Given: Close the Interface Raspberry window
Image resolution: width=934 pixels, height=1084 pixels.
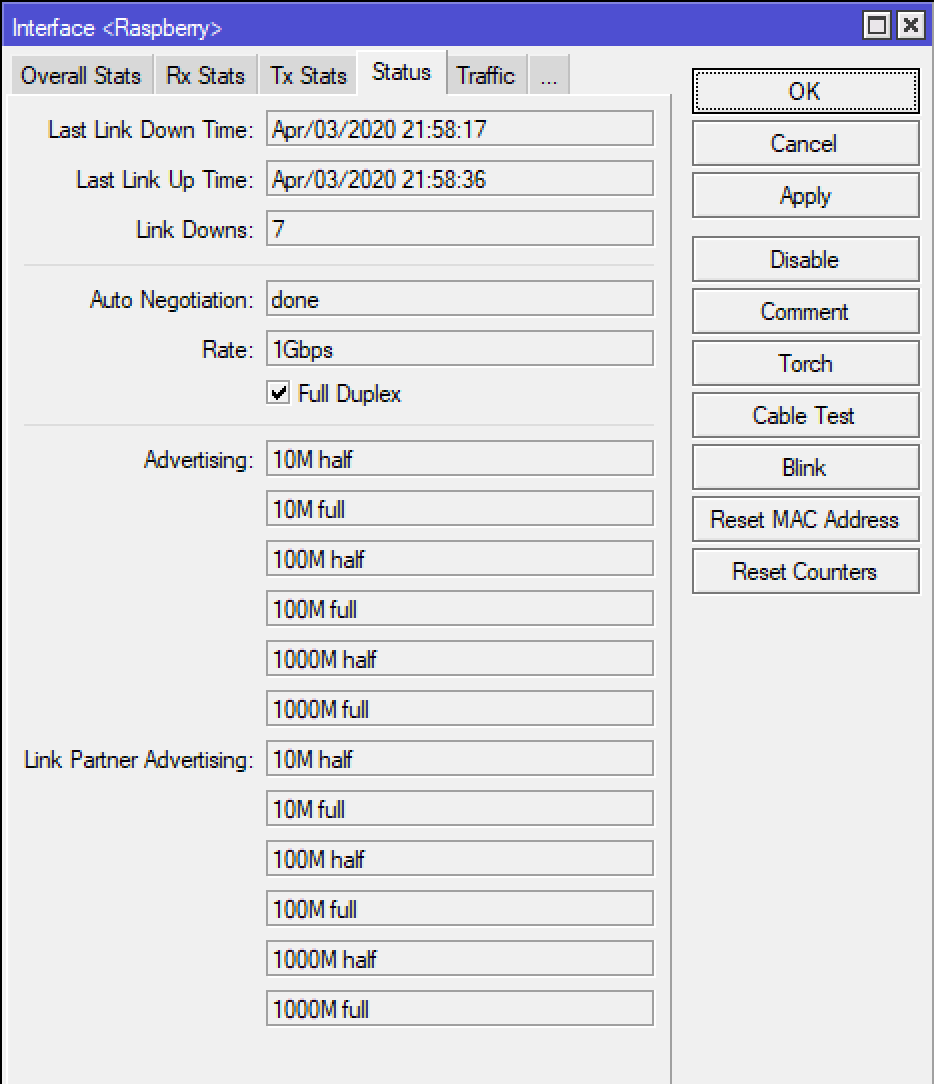Looking at the screenshot, I should pos(911,26).
